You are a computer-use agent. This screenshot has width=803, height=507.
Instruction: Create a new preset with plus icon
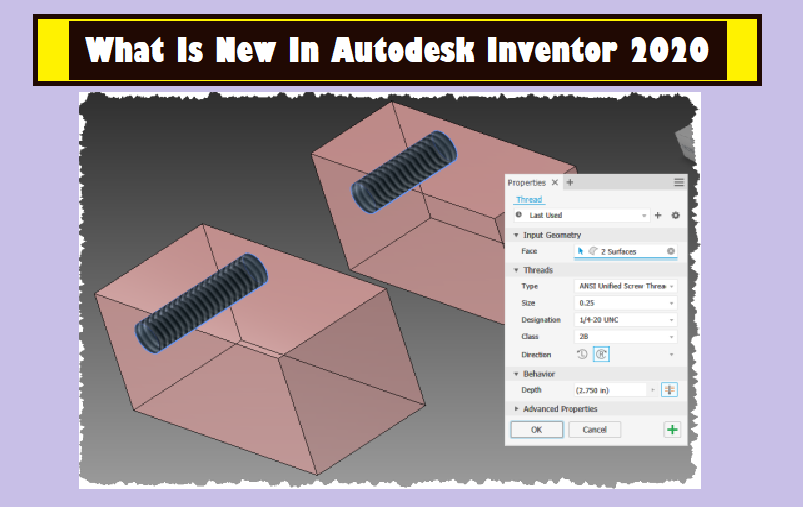point(659,216)
